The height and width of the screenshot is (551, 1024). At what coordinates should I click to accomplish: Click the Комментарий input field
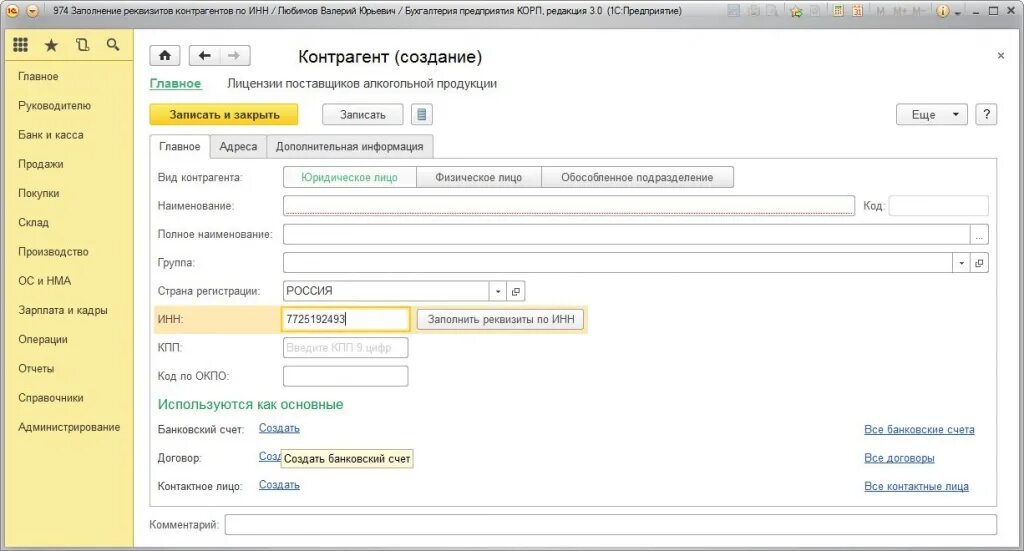point(611,524)
